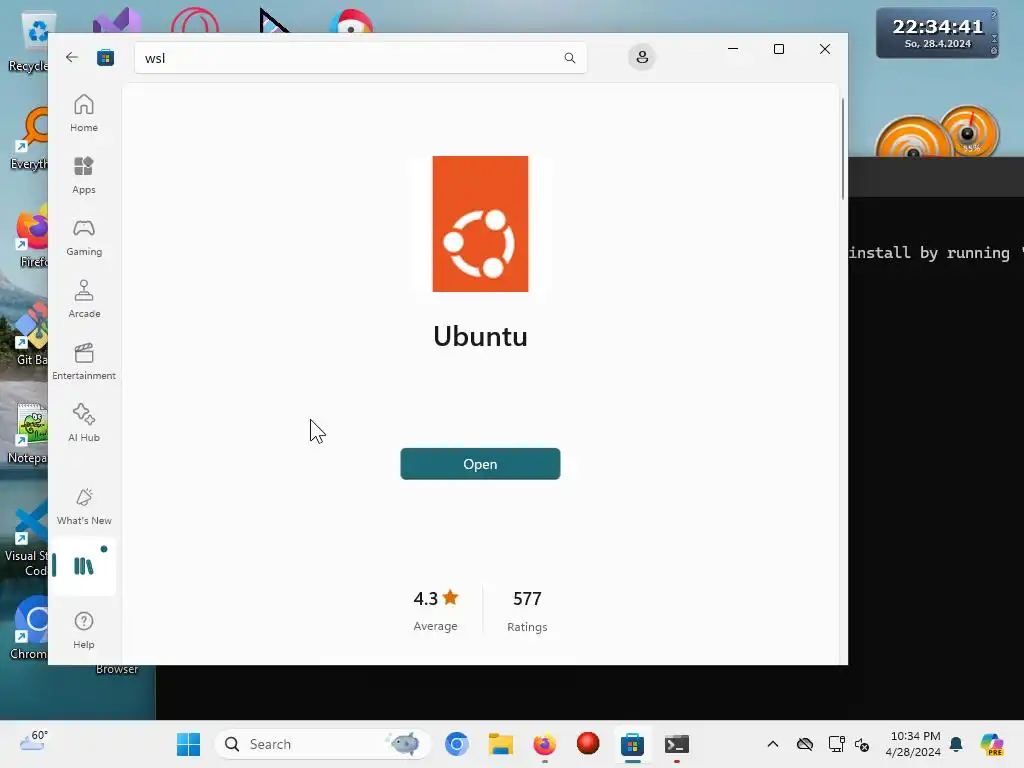Click the display and network tray icon
The image size is (1024, 768).
(x=837, y=744)
